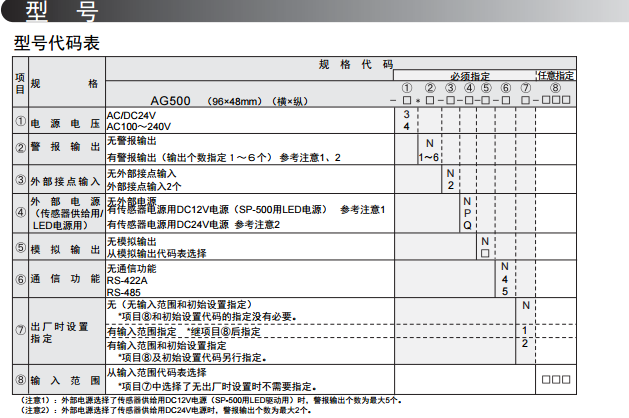Select the *项目⑧和初始设置代码的指定没有必要 note
The image size is (629, 418).
pos(207,317)
